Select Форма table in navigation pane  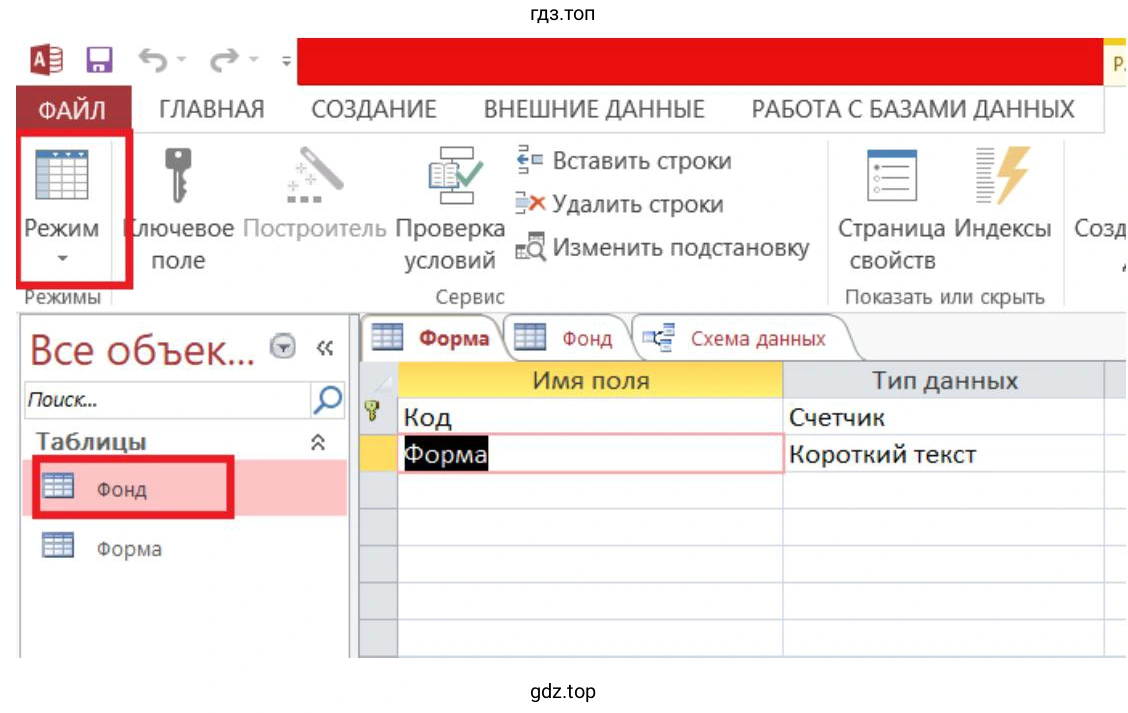(128, 549)
